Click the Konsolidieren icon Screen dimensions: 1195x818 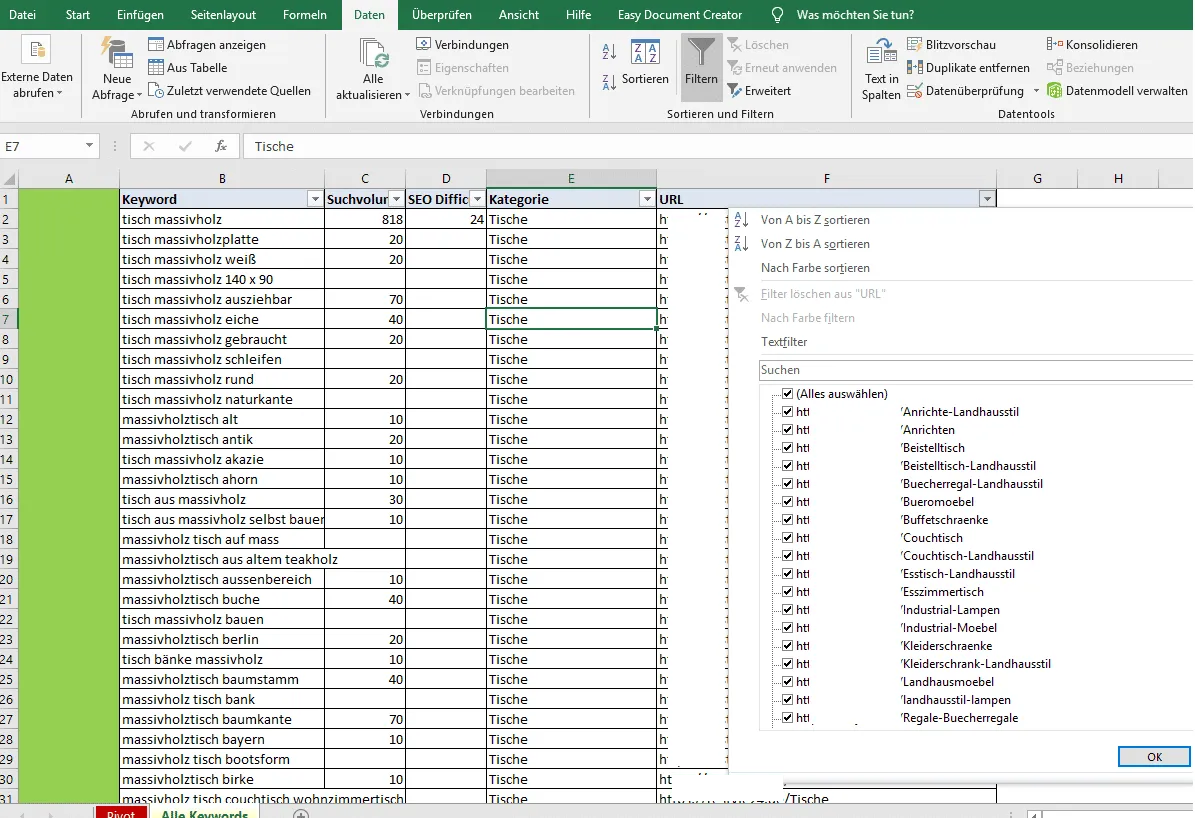pyautogui.click(x=1055, y=44)
